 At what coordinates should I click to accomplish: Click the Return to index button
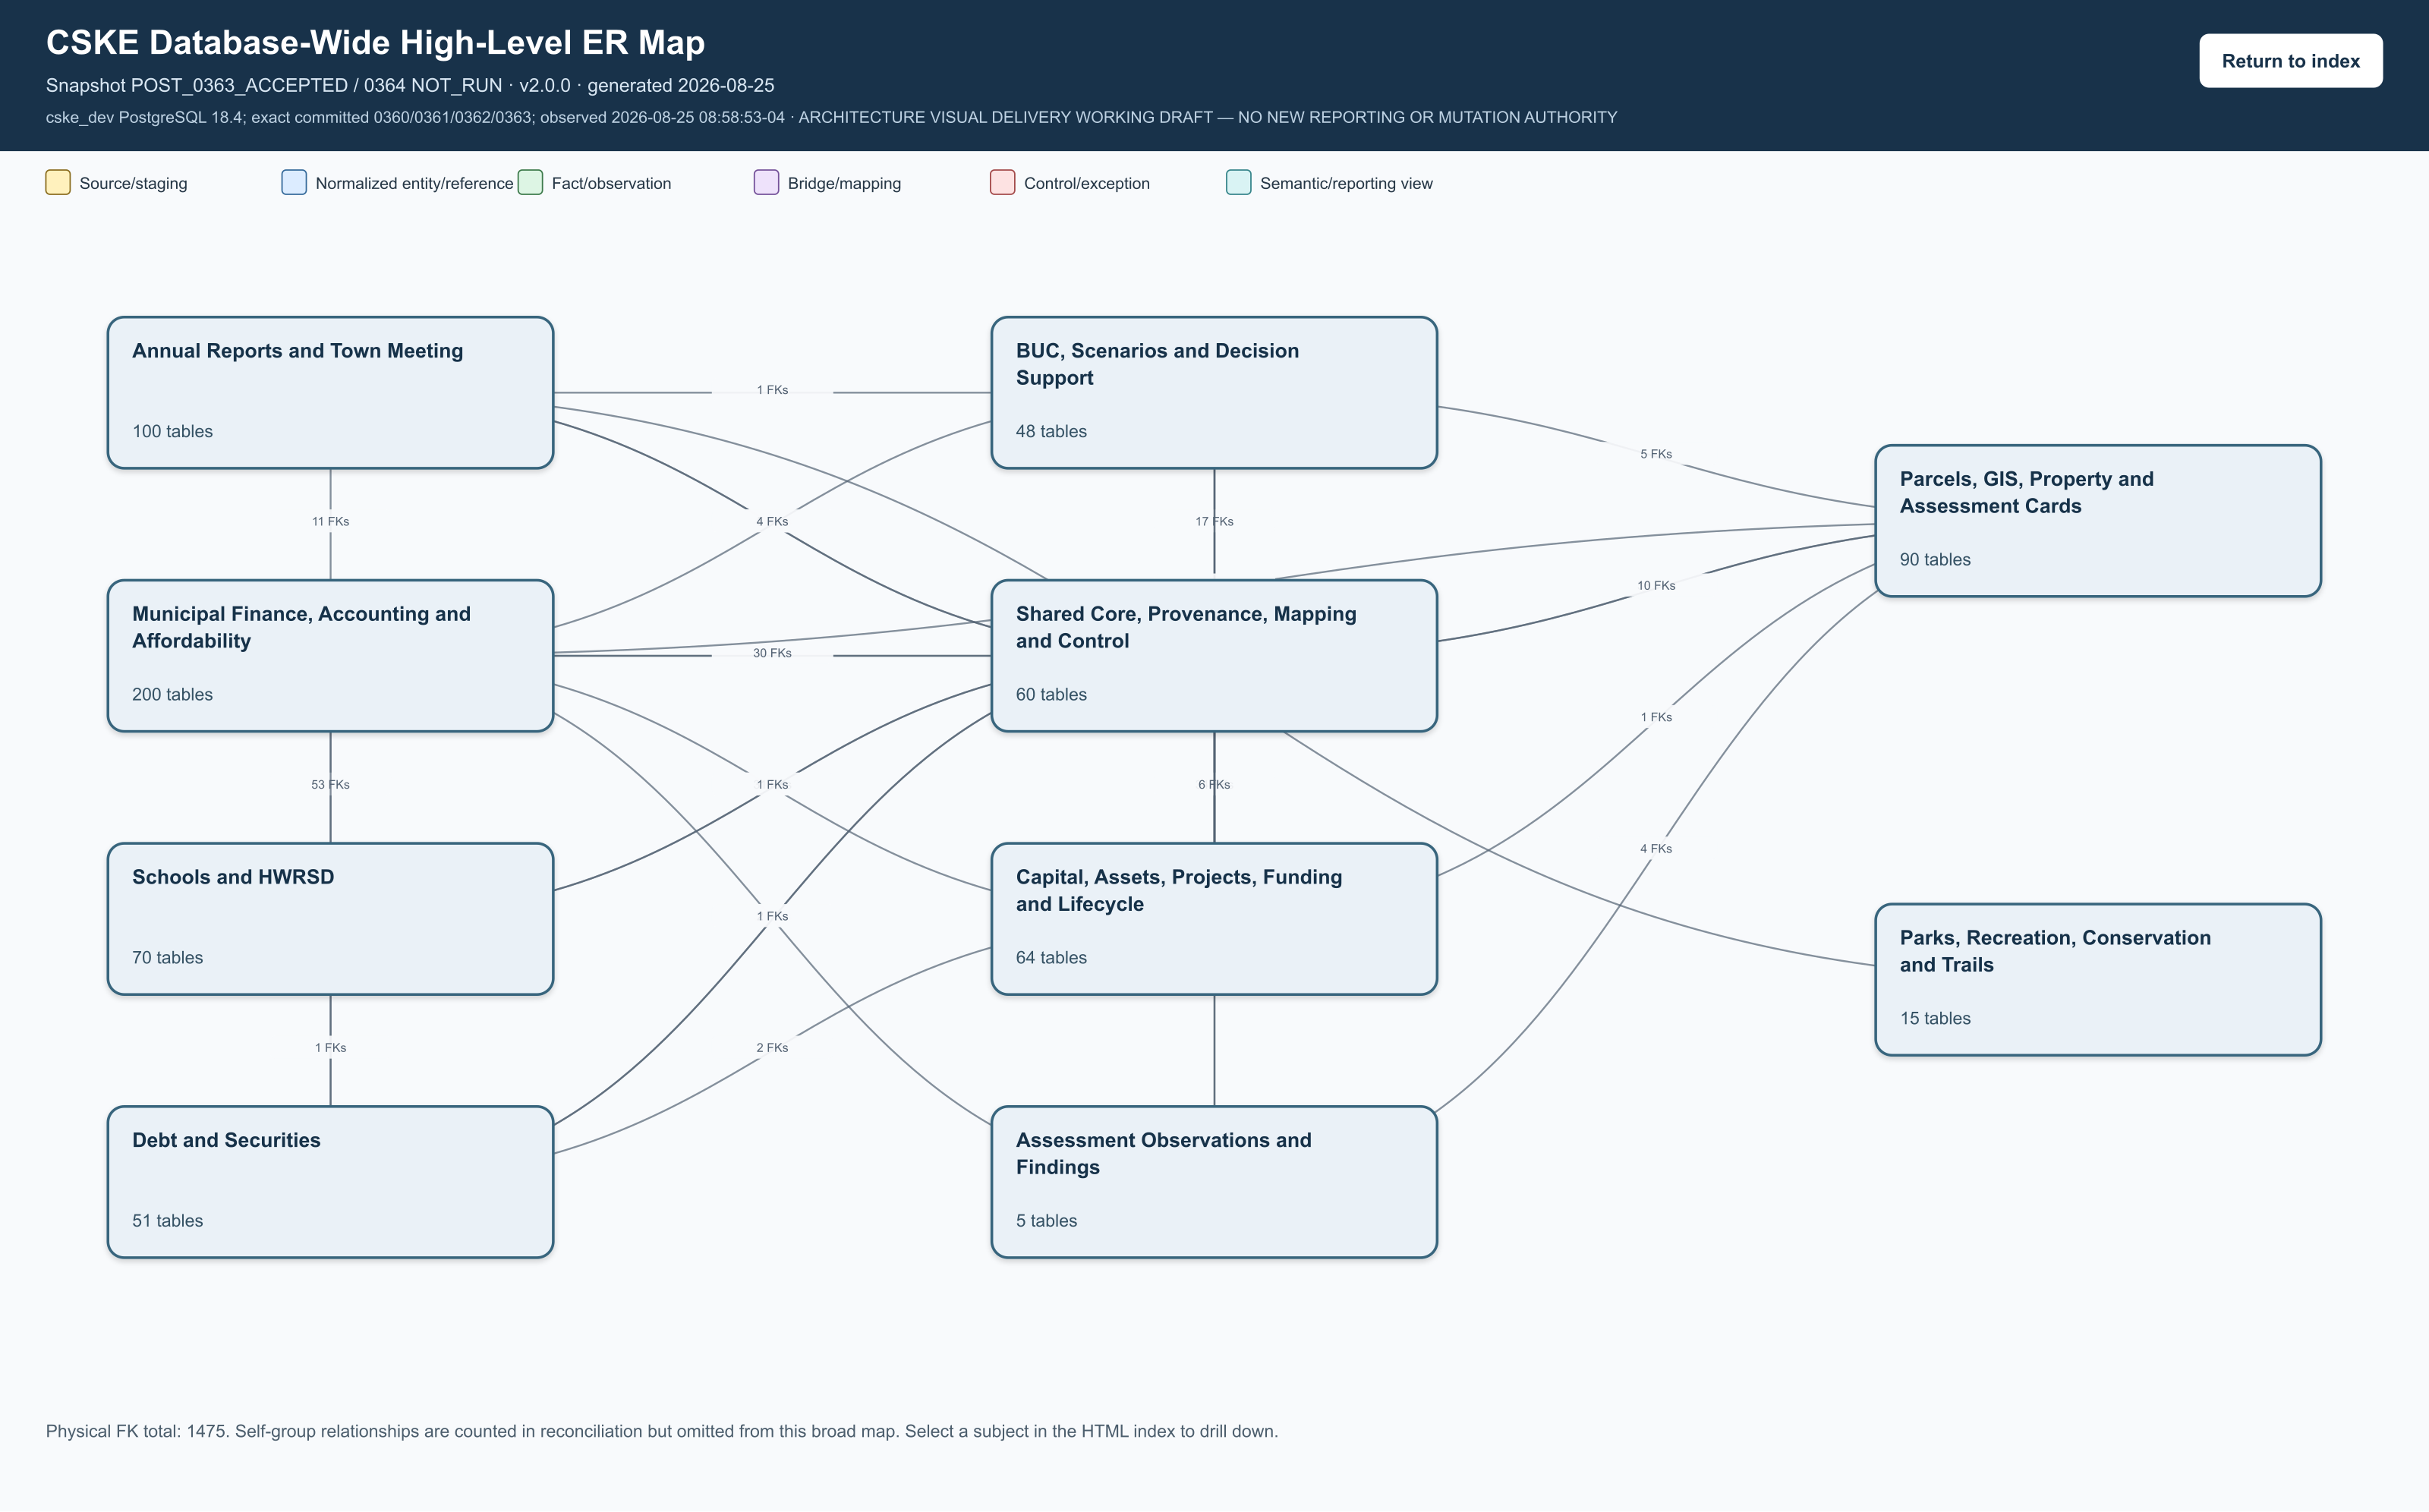point(2290,61)
